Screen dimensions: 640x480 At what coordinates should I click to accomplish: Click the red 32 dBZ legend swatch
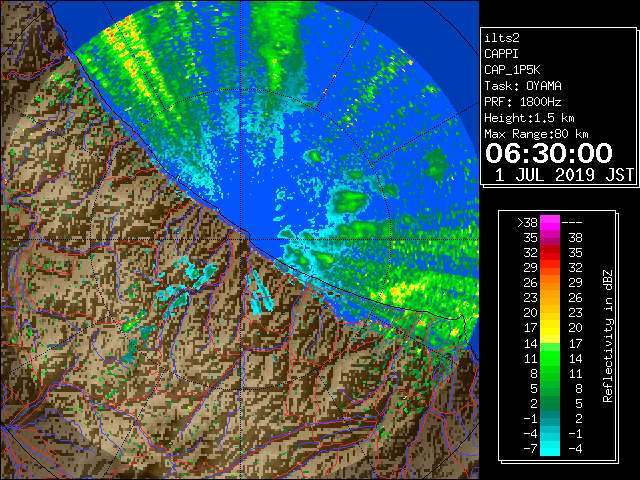pos(550,253)
